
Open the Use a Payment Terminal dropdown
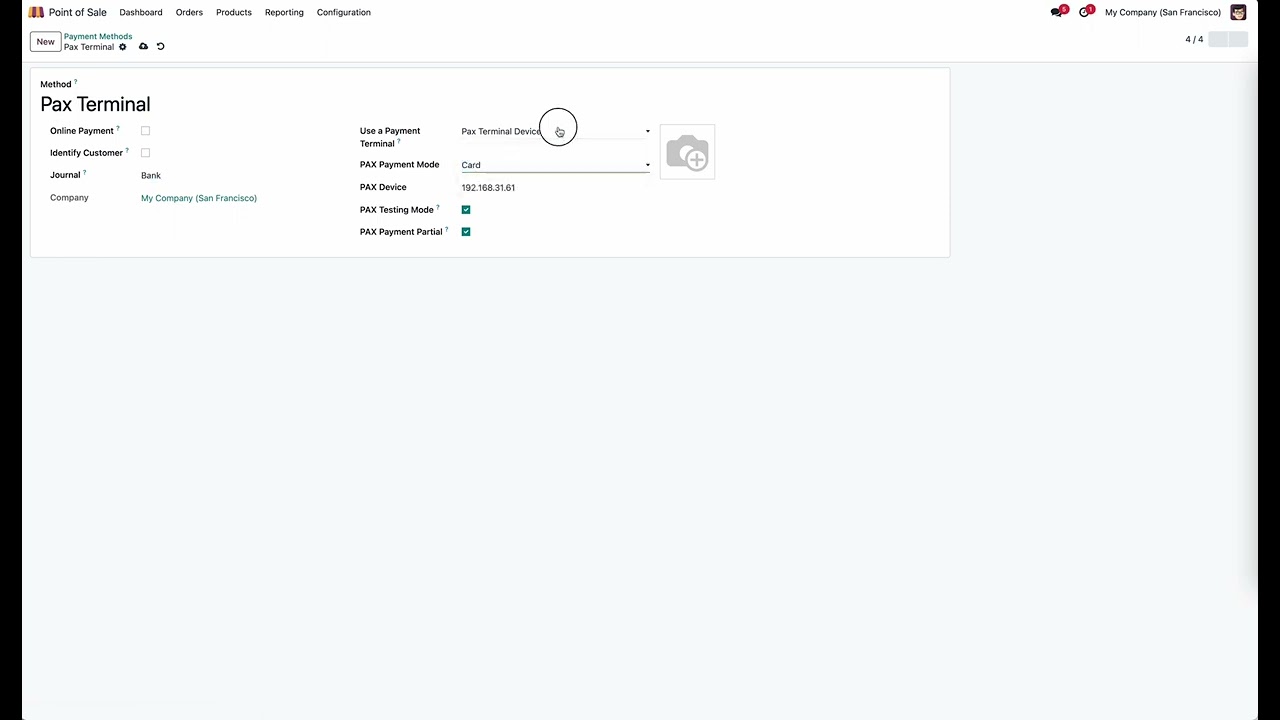coord(555,131)
